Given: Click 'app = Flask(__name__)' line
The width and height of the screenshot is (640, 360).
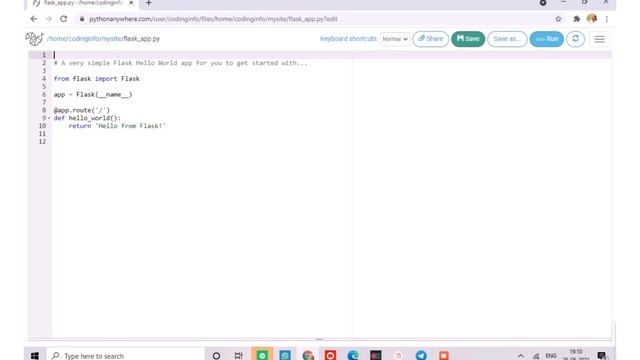Looking at the screenshot, I should [x=93, y=94].
